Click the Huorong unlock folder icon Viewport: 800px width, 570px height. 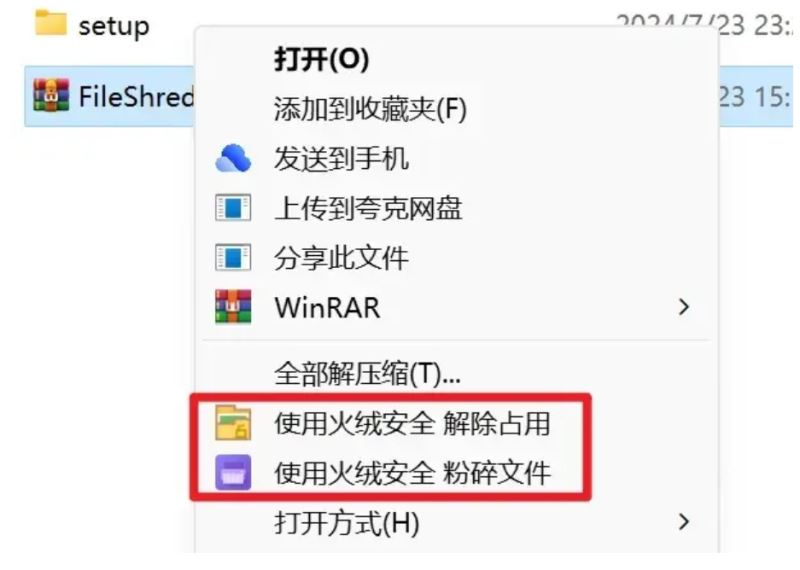click(x=233, y=423)
